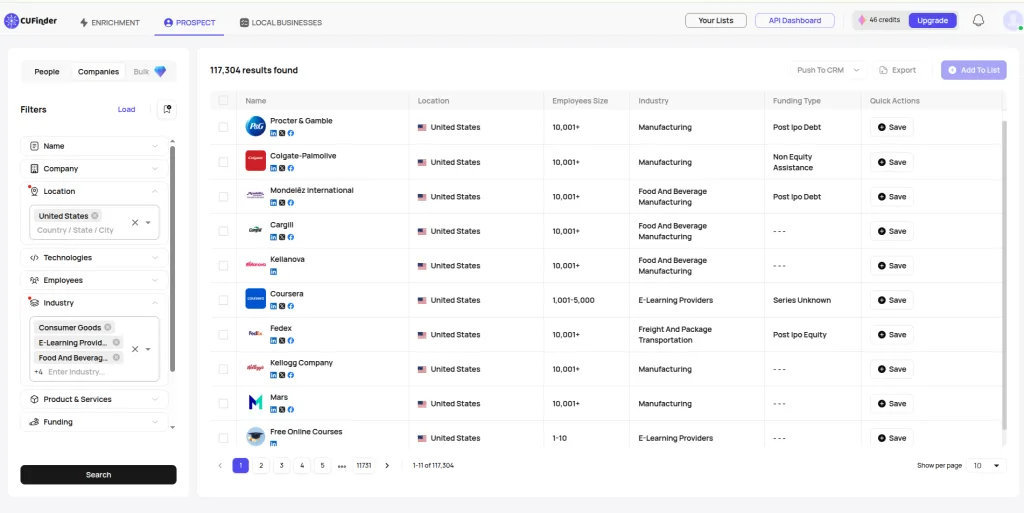Click the filters panel scrollbar
The image size is (1024, 513).
(172, 258)
